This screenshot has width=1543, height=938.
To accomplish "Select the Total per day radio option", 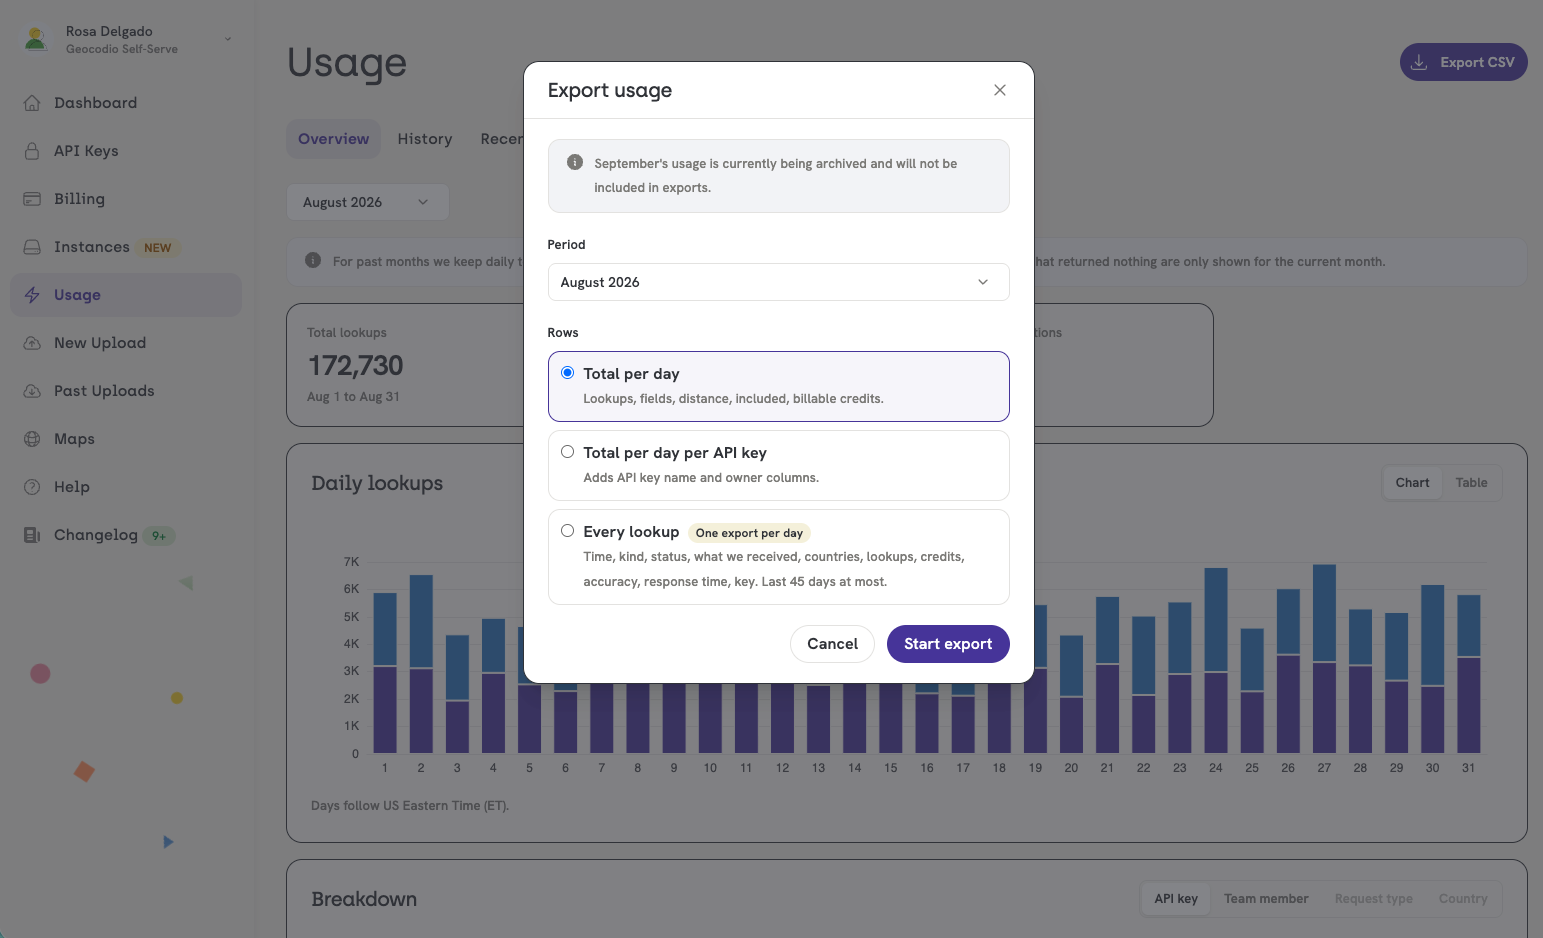I will pos(567,373).
